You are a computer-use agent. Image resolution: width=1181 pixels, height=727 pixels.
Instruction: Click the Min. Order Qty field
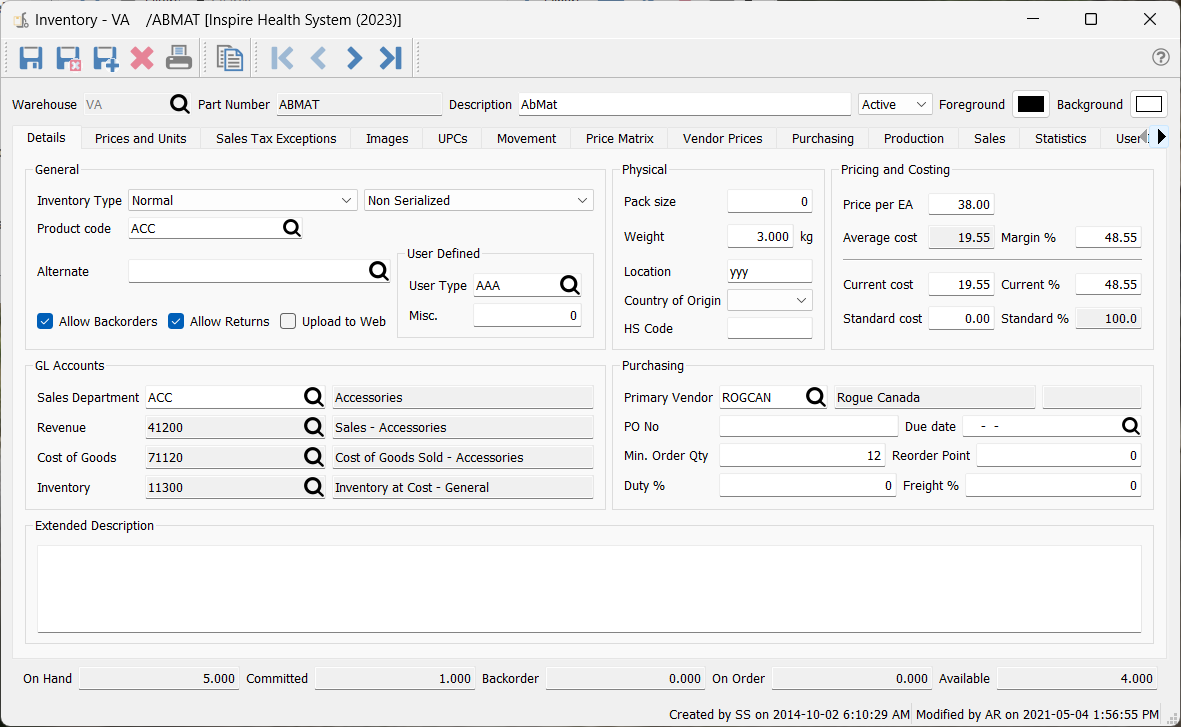coord(802,456)
